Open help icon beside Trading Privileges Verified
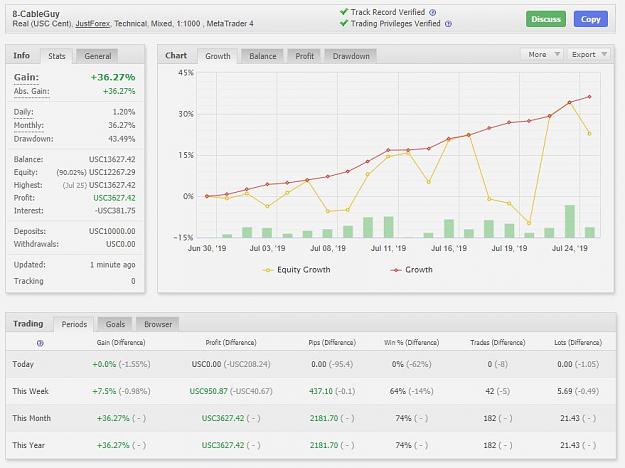The height and width of the screenshot is (468, 625). pyautogui.click(x=448, y=24)
